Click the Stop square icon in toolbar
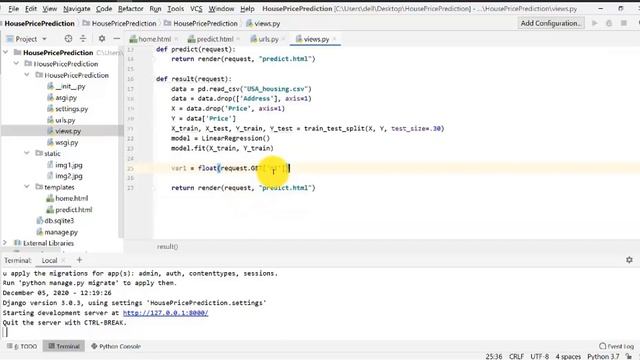The image size is (640, 360). tap(624, 23)
